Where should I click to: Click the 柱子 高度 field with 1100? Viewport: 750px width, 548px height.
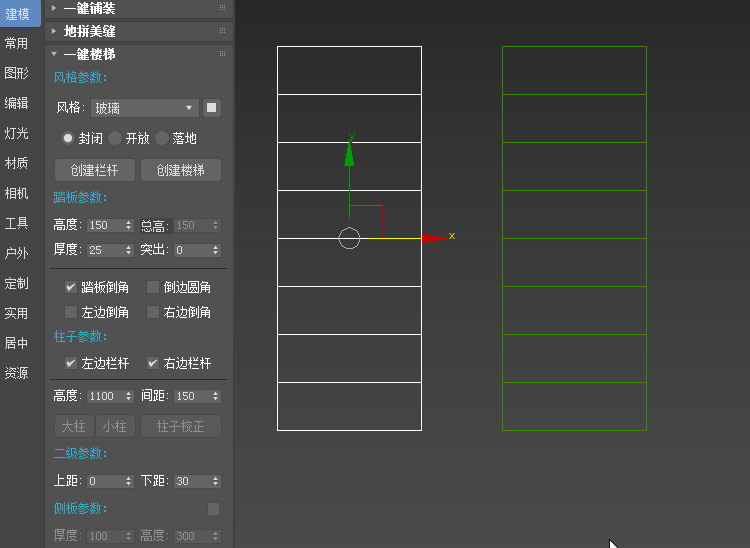tap(105, 396)
